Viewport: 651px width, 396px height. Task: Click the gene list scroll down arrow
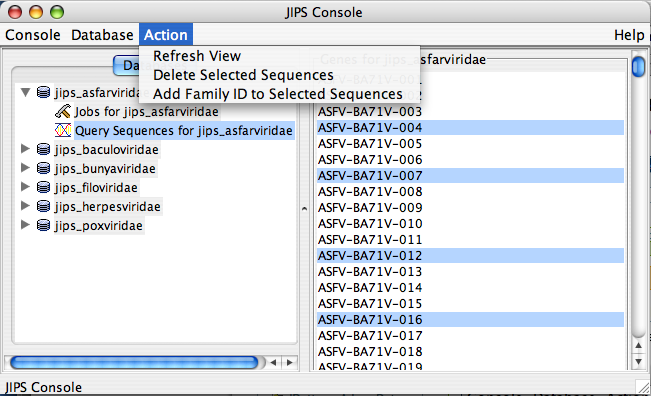click(x=639, y=362)
